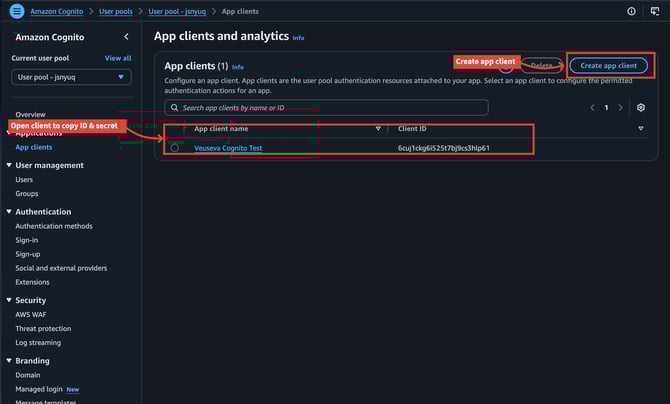Image resolution: width=670 pixels, height=404 pixels.
Task: Open Log streaming page
Action: point(38,343)
